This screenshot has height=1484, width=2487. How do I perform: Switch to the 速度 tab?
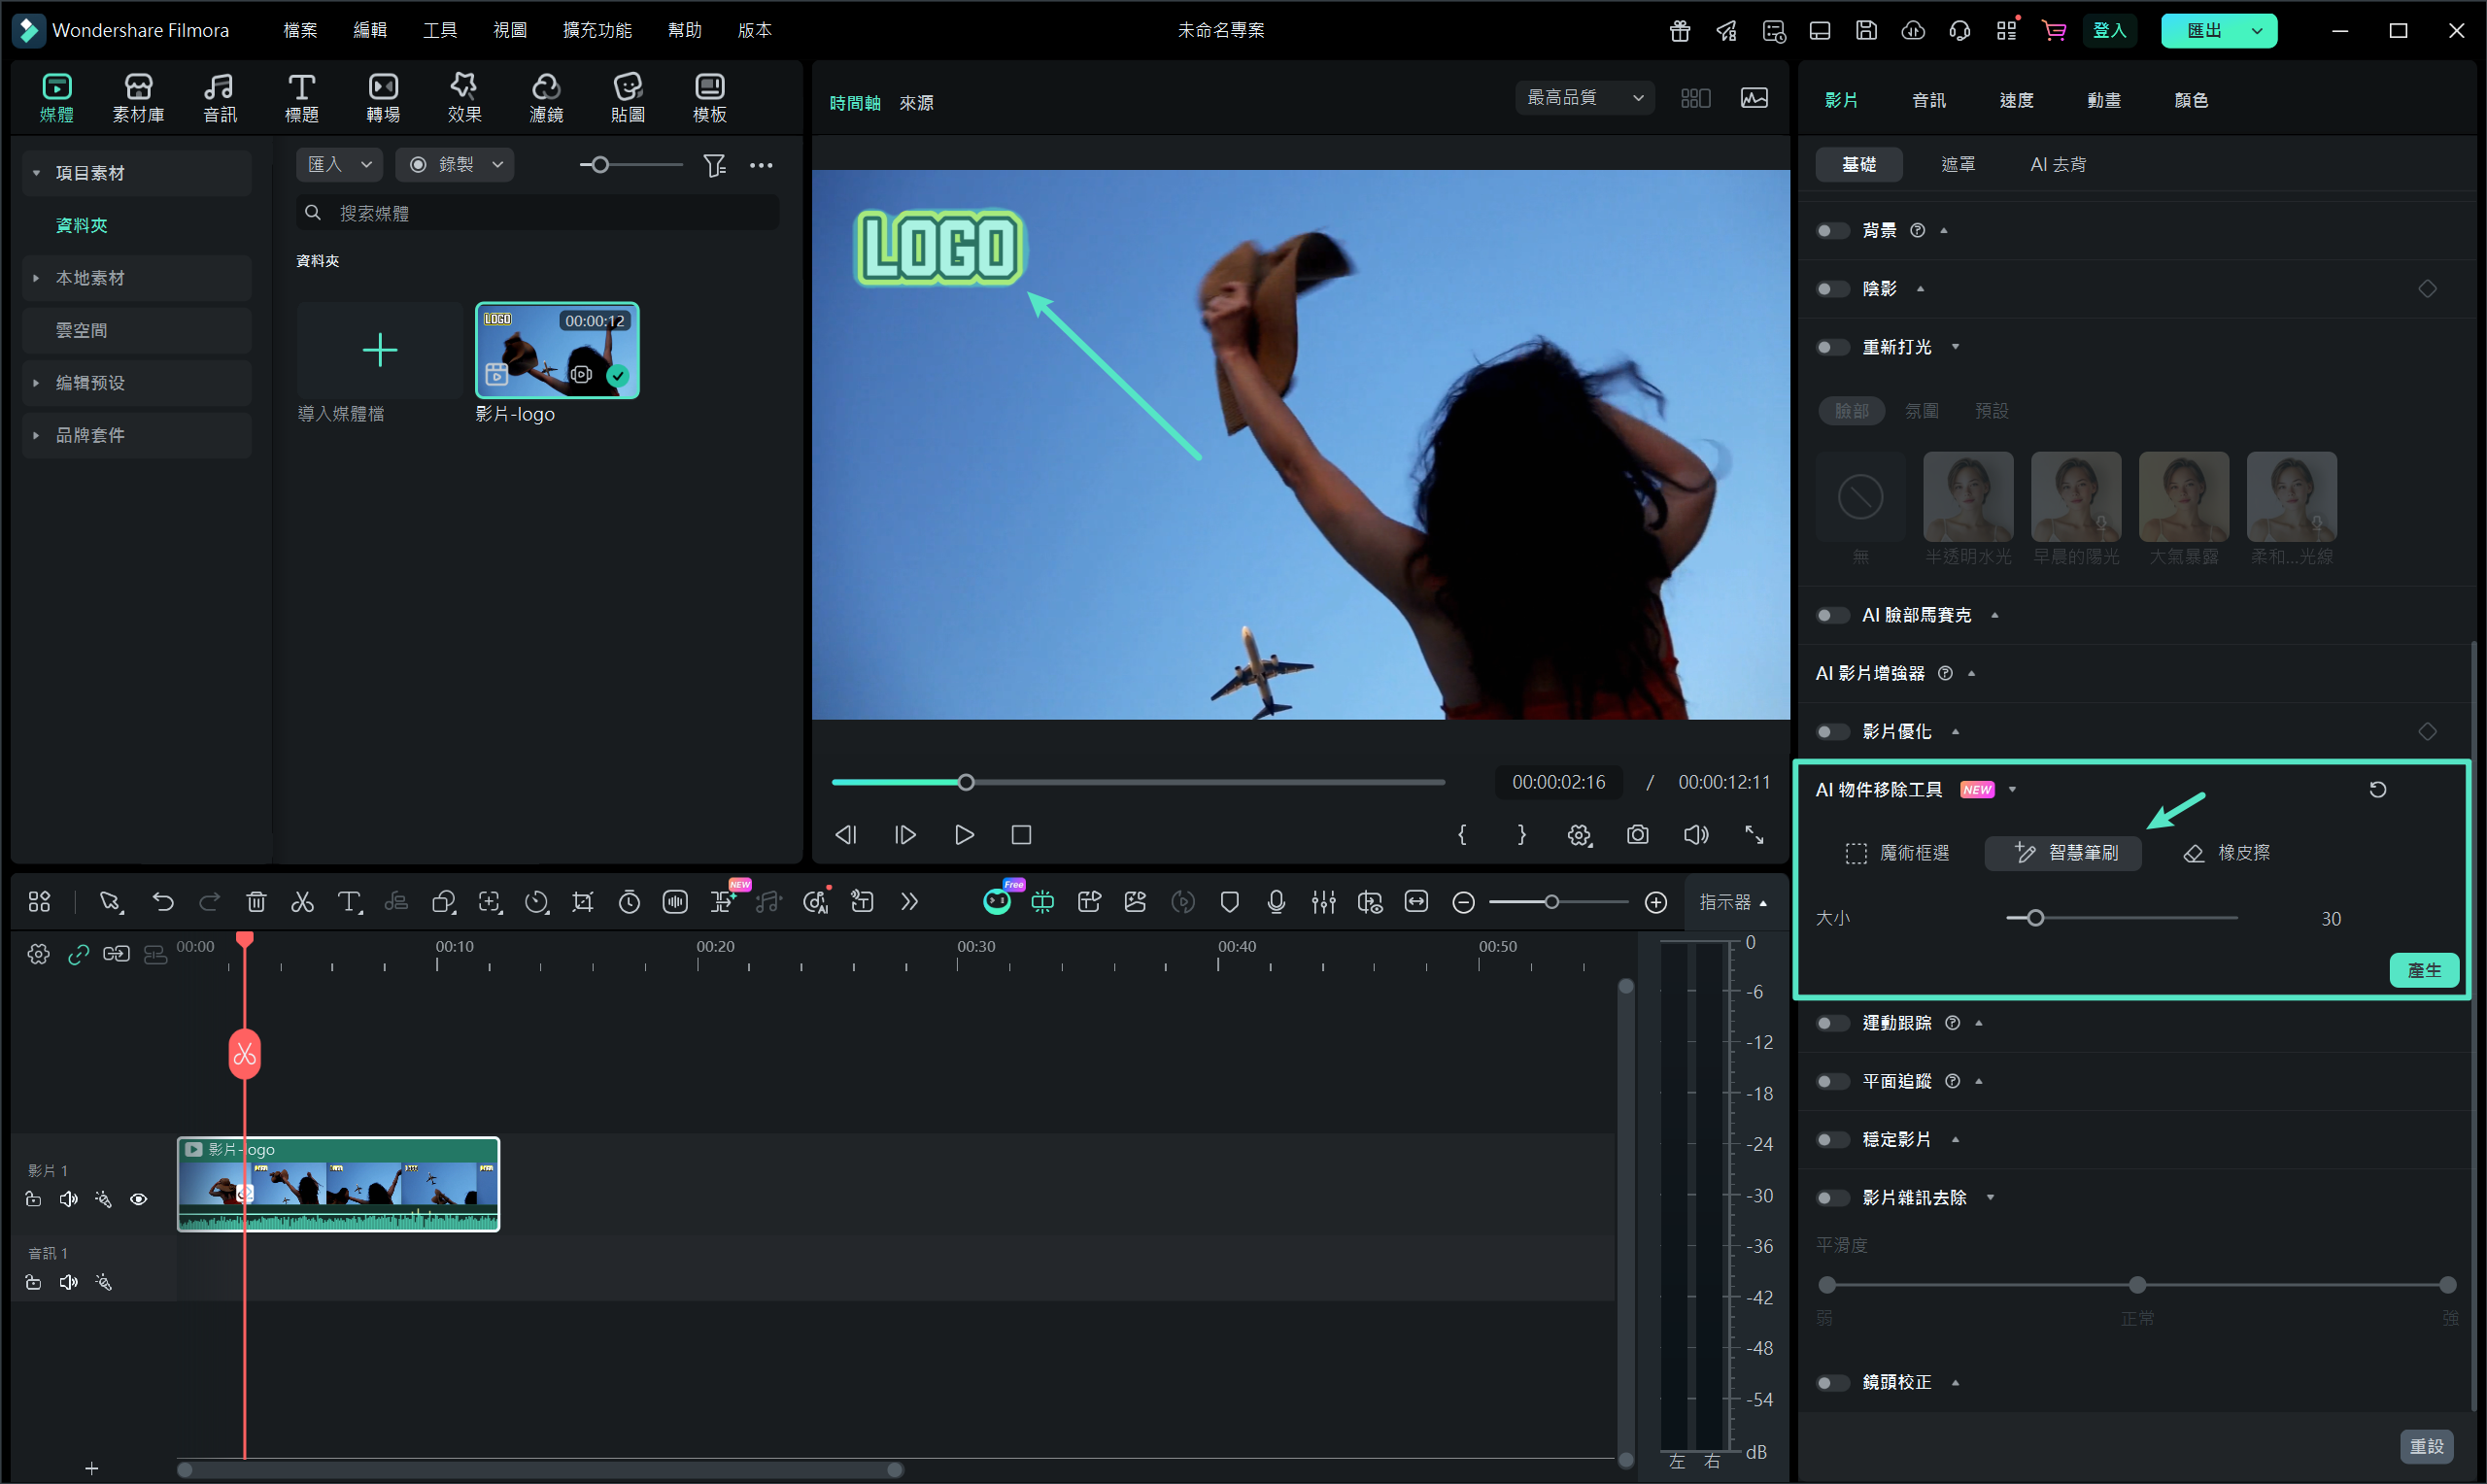[2015, 100]
